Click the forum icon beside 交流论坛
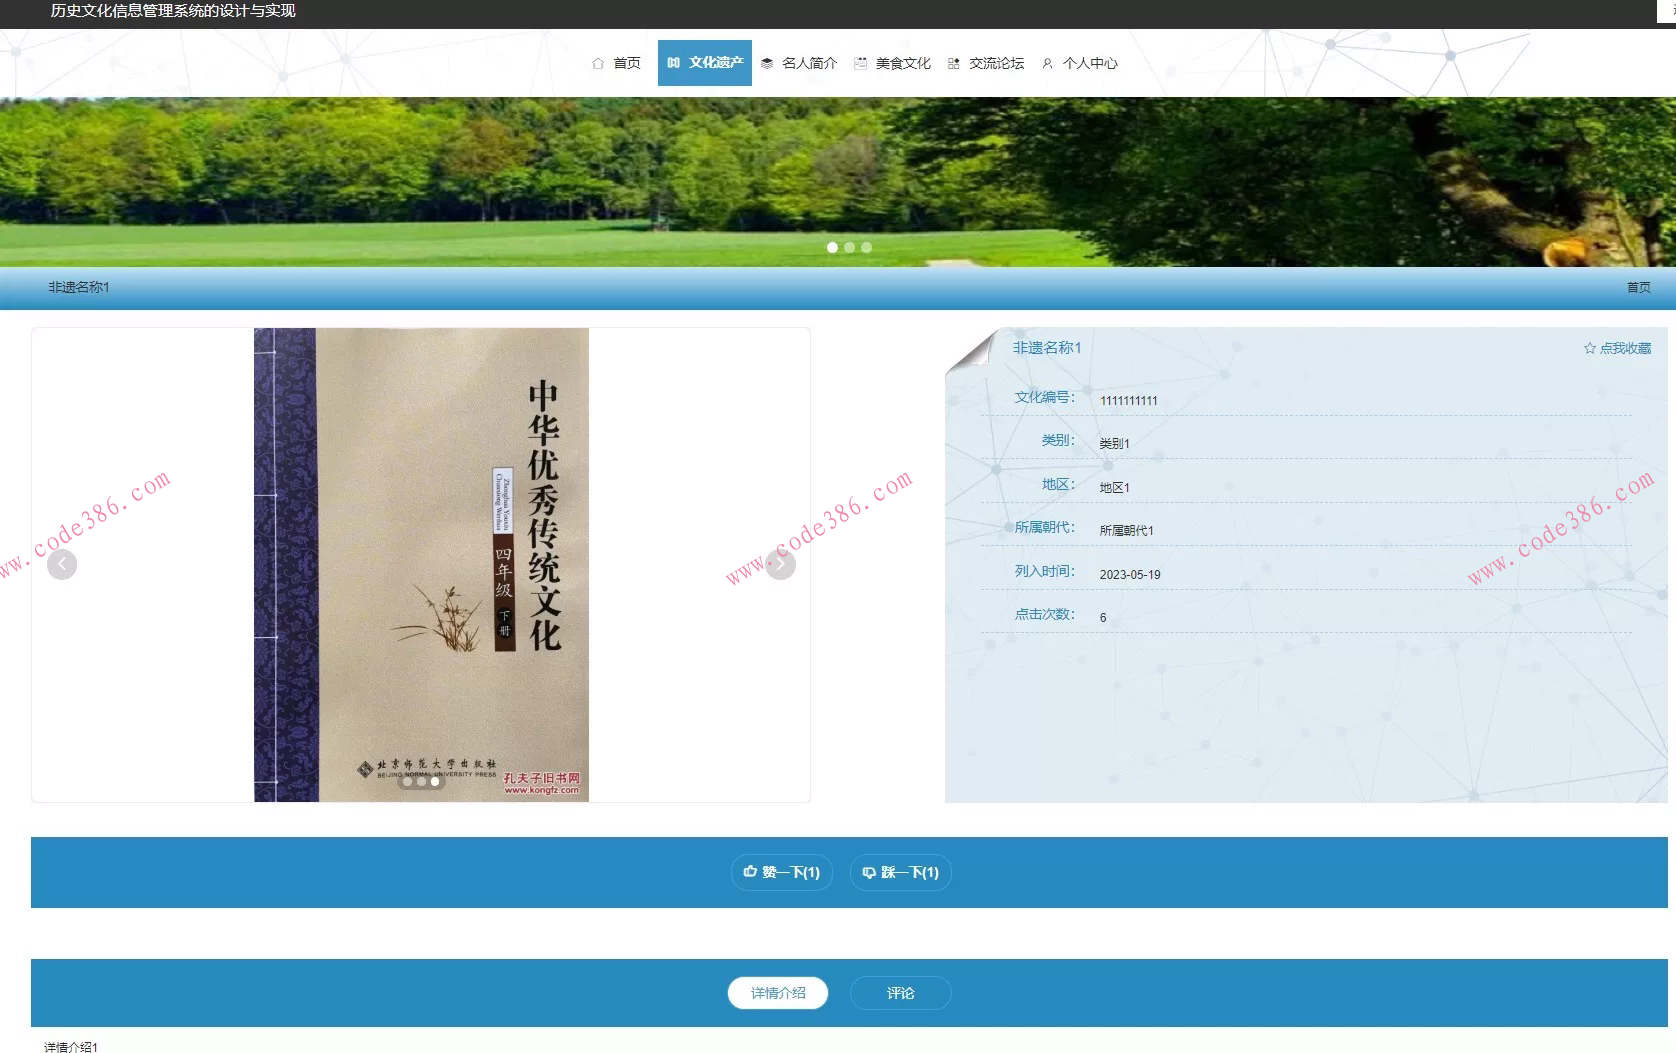 tap(953, 62)
